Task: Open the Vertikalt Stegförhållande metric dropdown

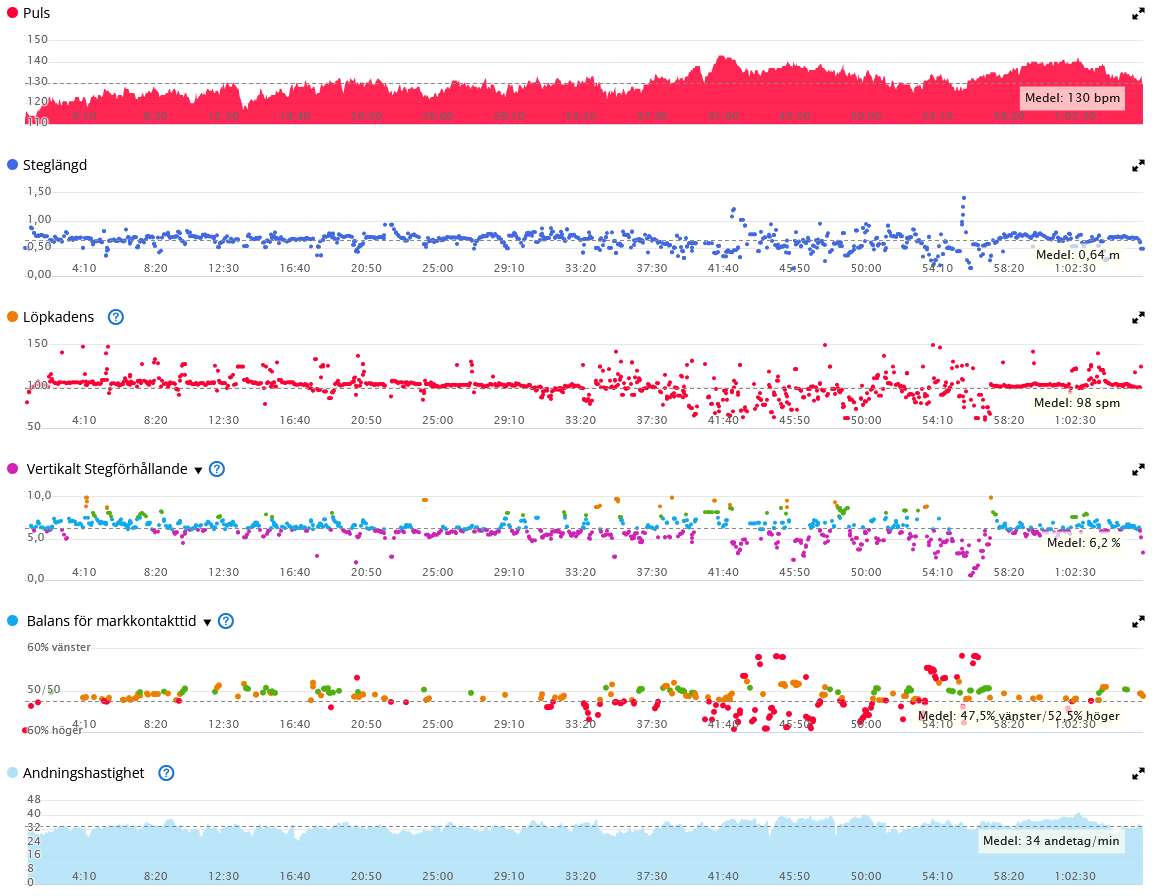Action: coord(198,470)
